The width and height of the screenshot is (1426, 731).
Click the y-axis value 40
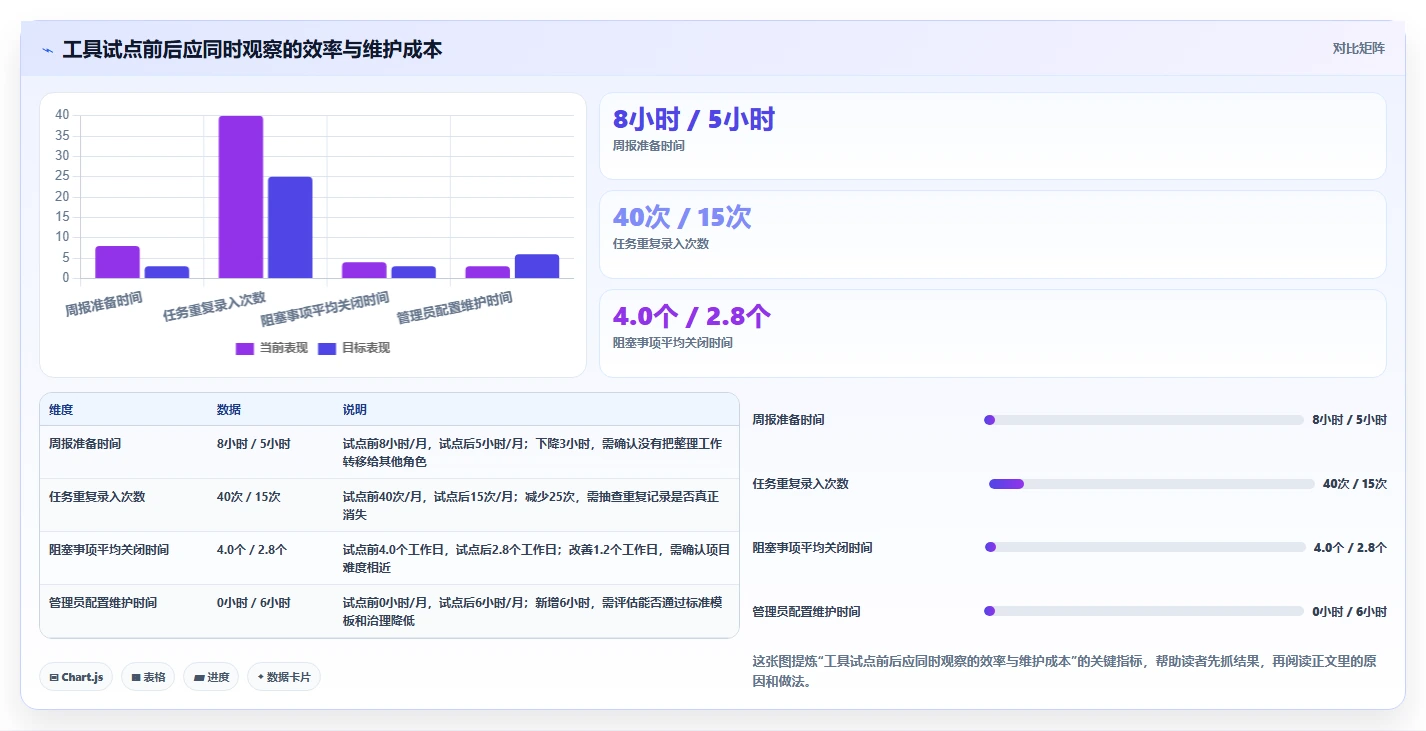point(62,115)
